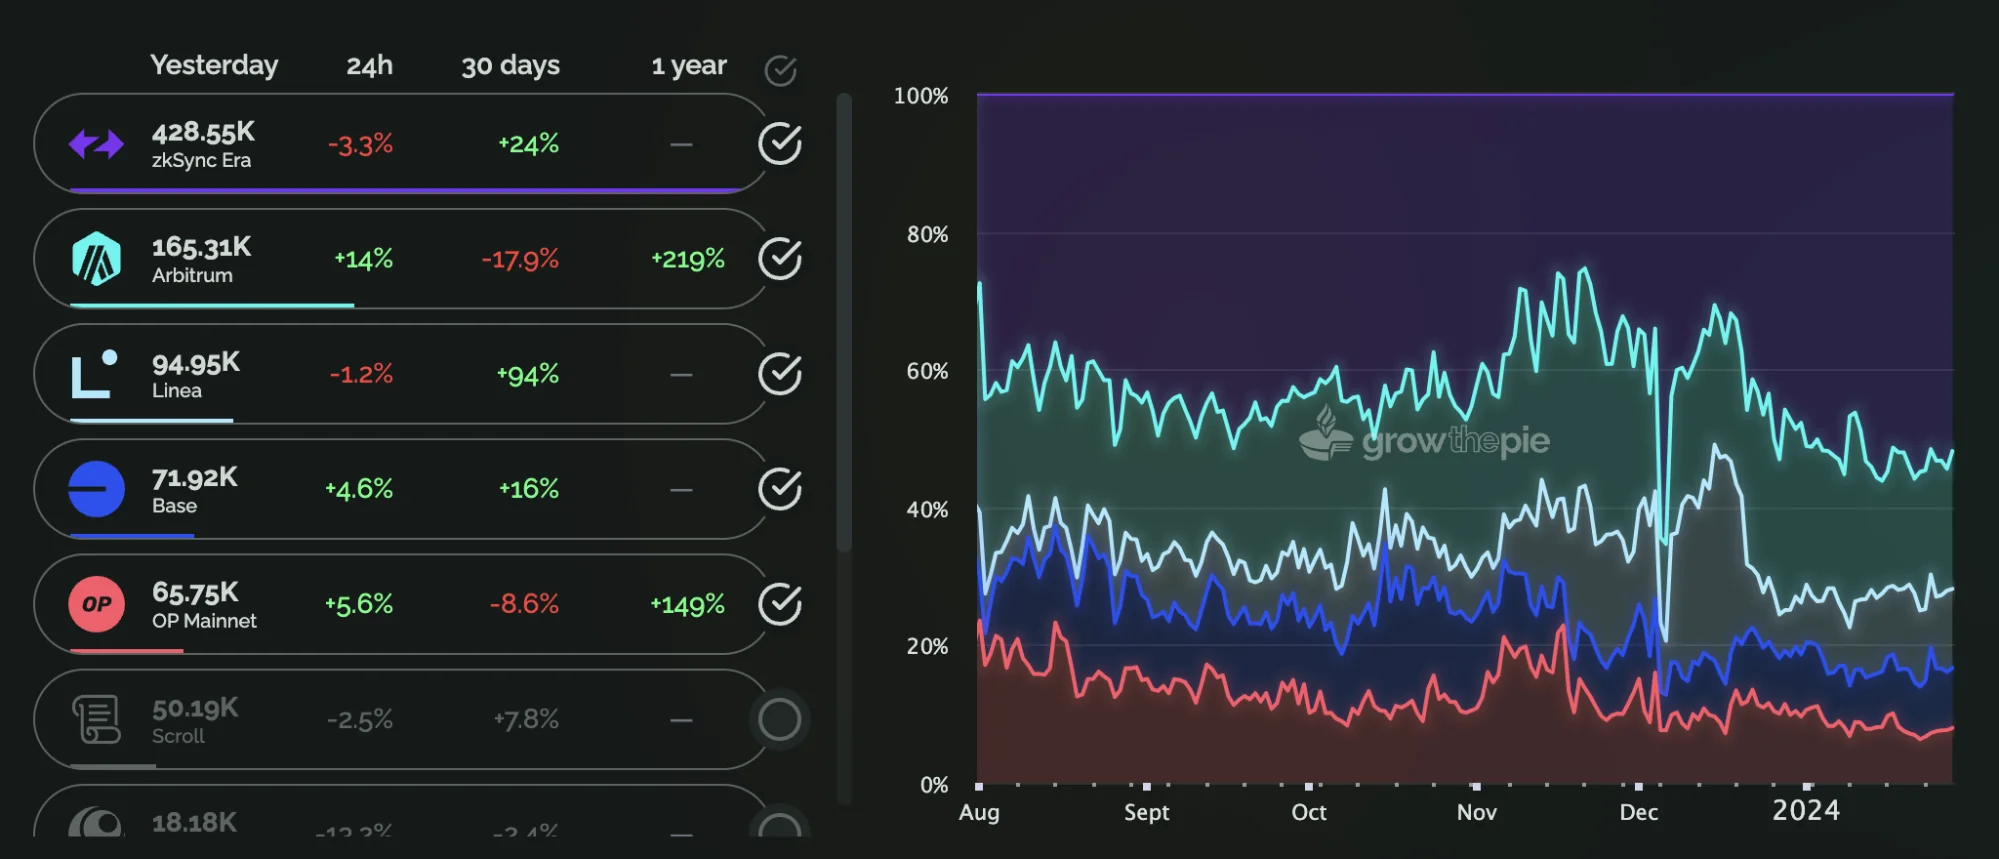Toggle the select-all chains checkmark in header
1999x859 pixels.
[x=780, y=70]
